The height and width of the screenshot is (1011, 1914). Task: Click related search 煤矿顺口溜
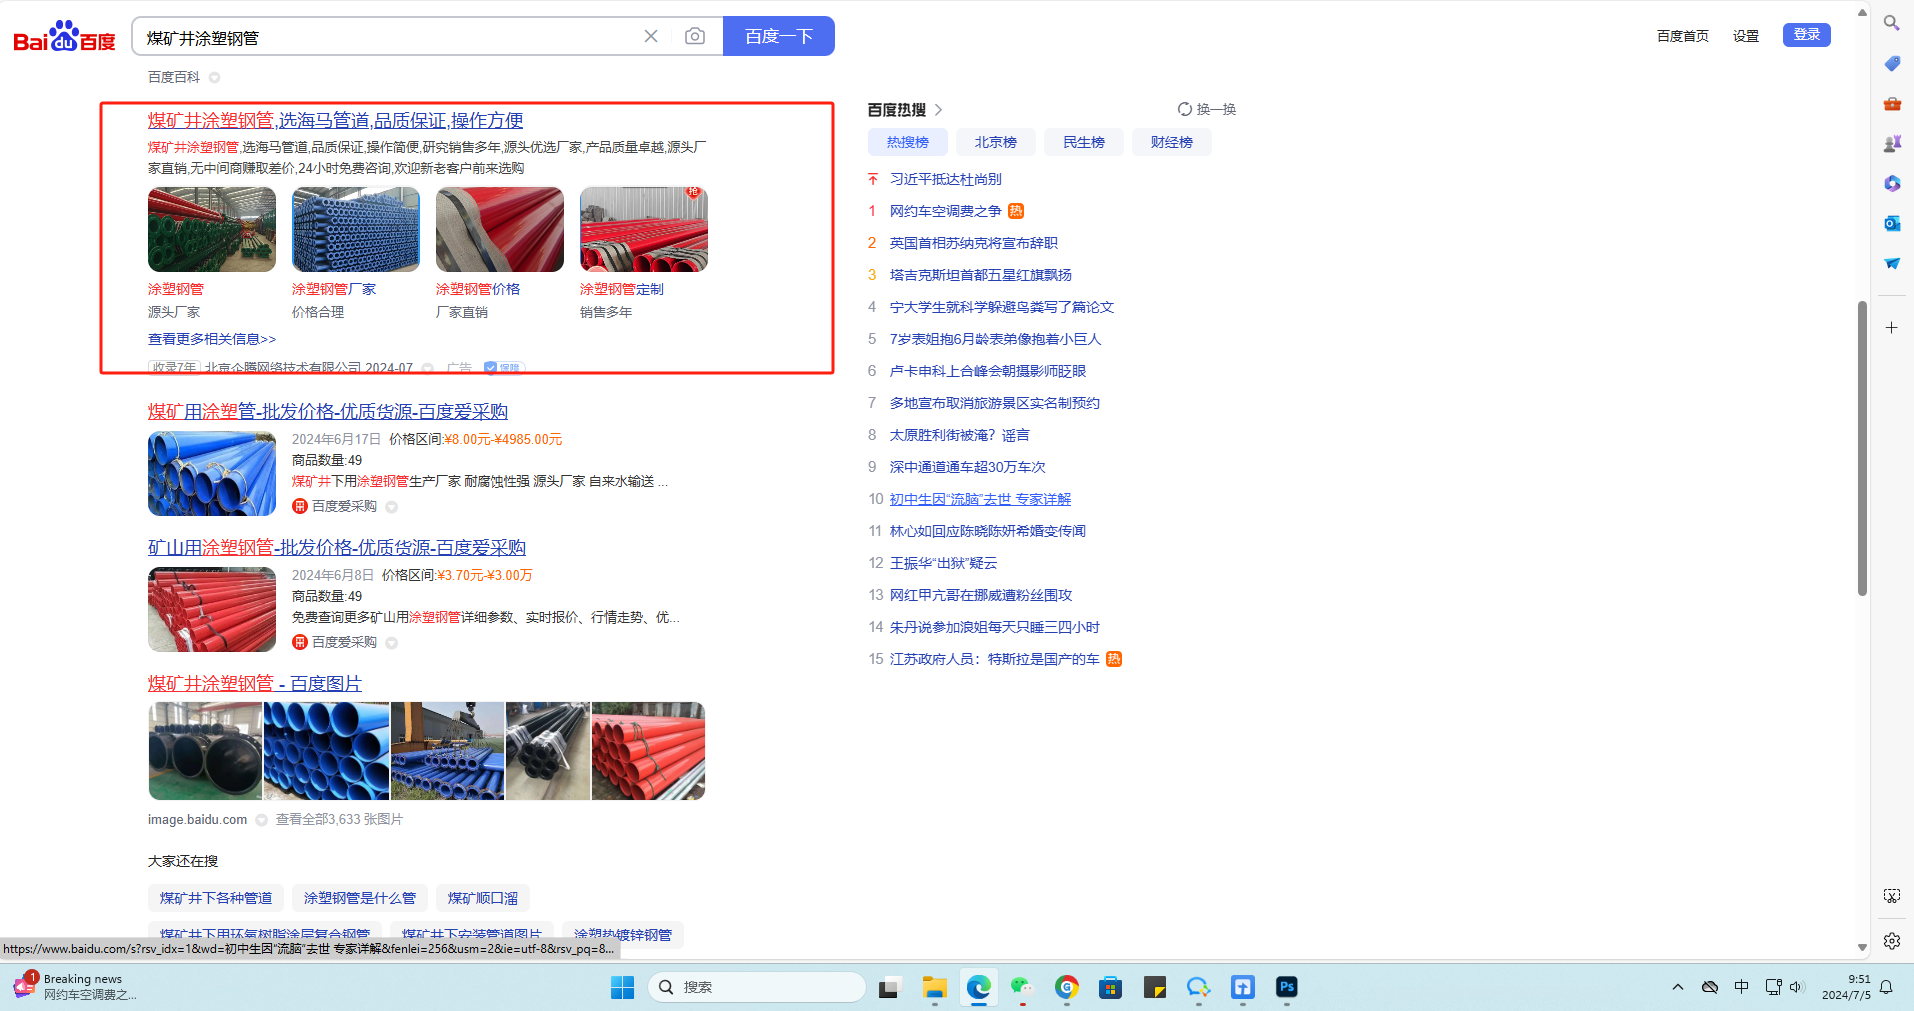(x=483, y=898)
